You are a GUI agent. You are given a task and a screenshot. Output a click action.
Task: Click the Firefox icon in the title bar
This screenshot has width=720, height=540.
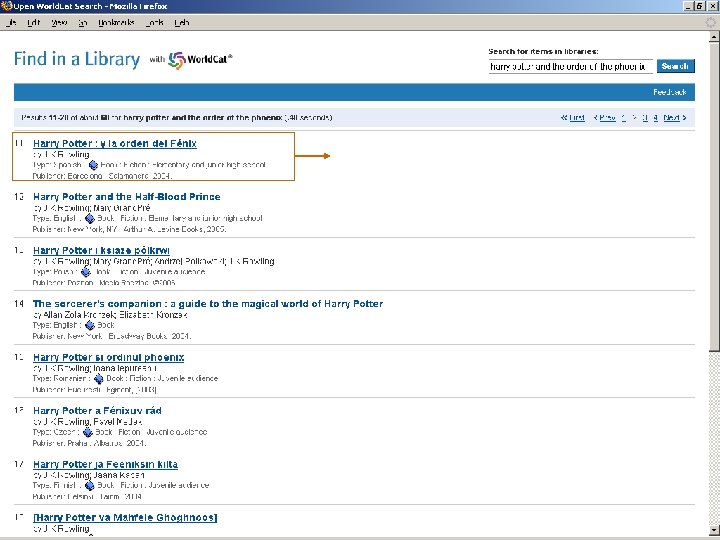pos(6,6)
